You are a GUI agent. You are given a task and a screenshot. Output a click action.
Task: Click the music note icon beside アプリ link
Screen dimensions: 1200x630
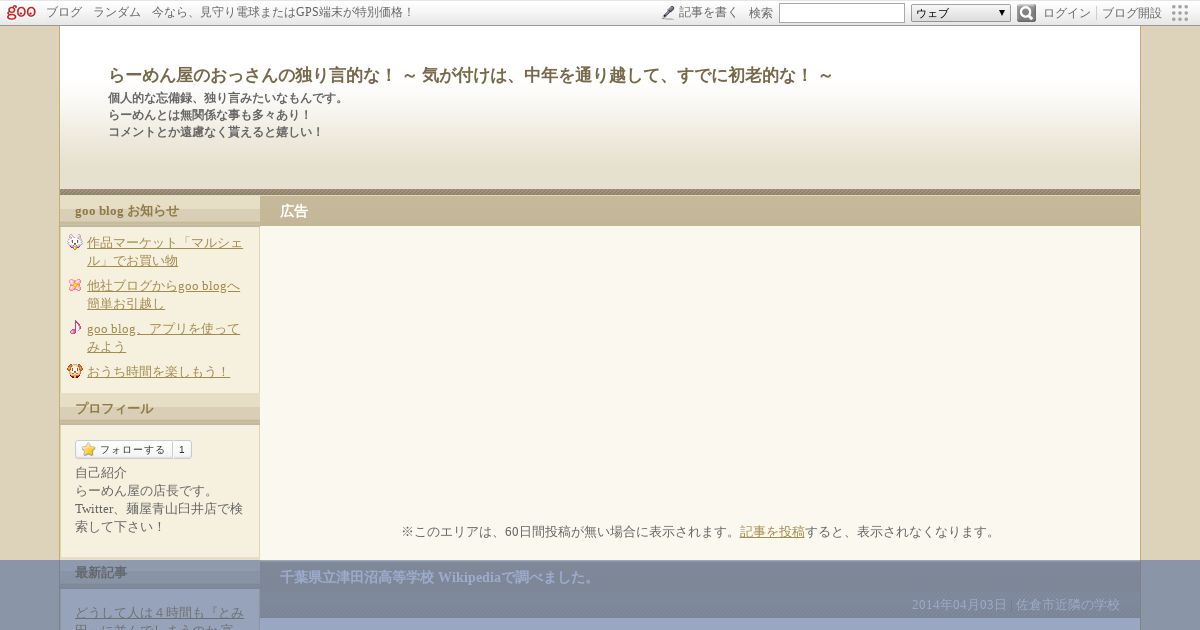click(x=75, y=328)
